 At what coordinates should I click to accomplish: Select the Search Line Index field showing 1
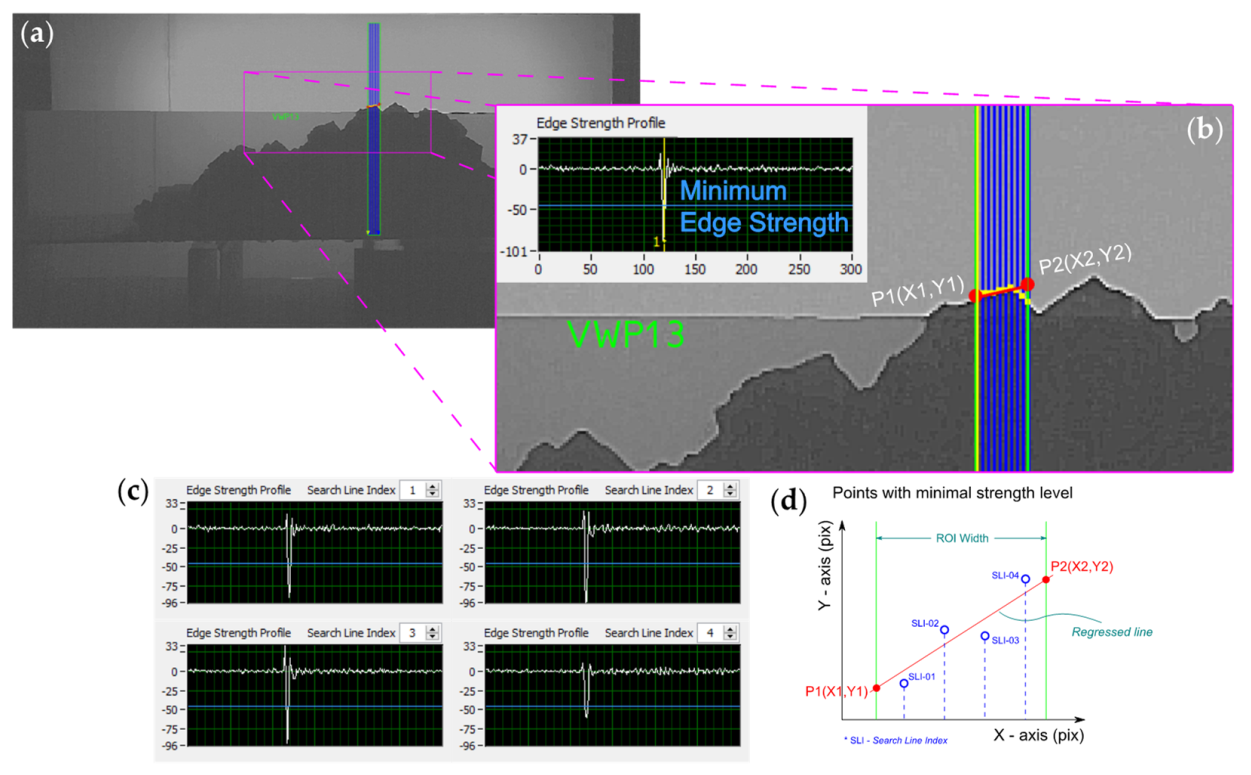click(412, 490)
